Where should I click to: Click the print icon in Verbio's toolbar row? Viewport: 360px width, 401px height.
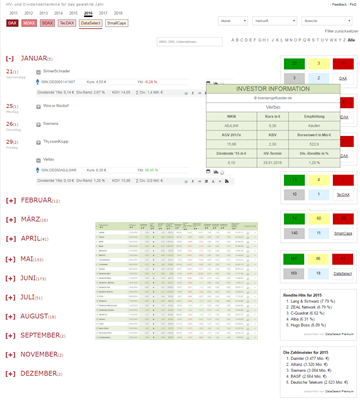click(206, 181)
